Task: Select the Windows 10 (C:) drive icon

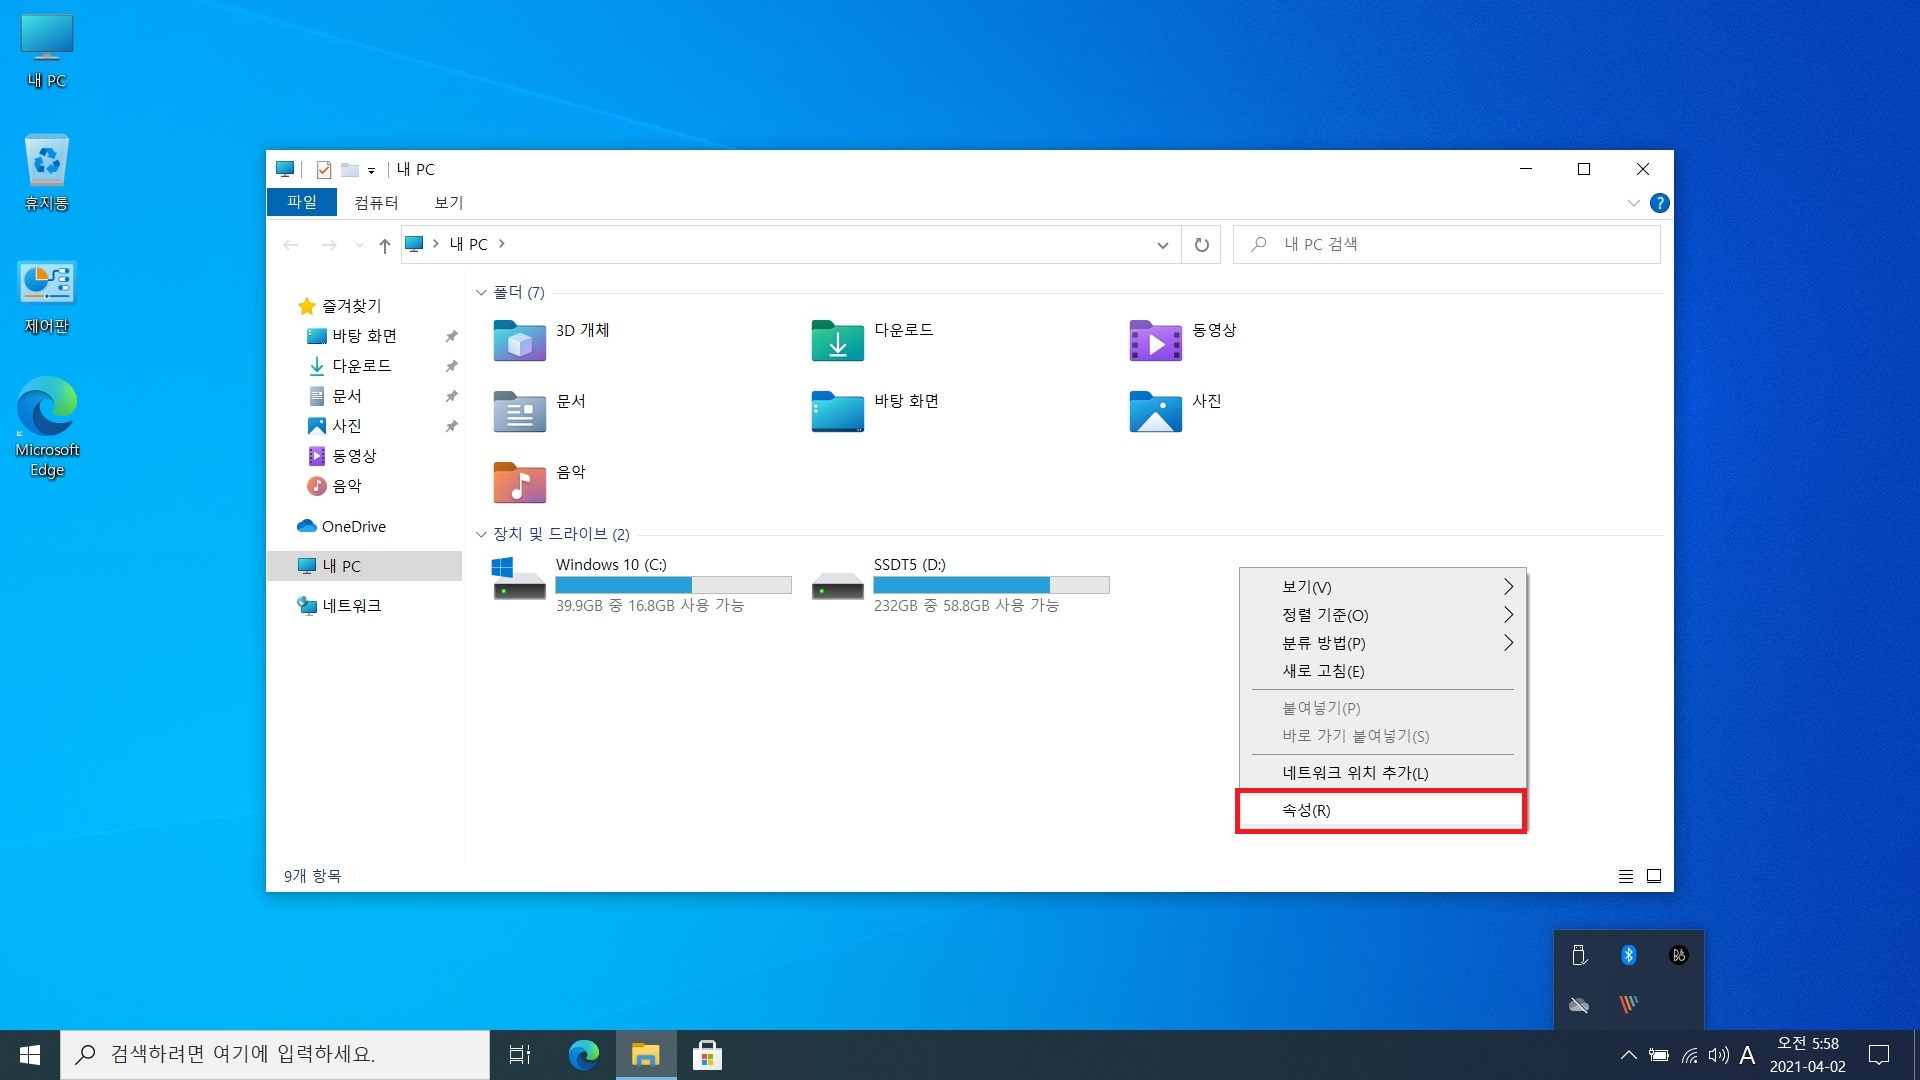Action: (519, 580)
